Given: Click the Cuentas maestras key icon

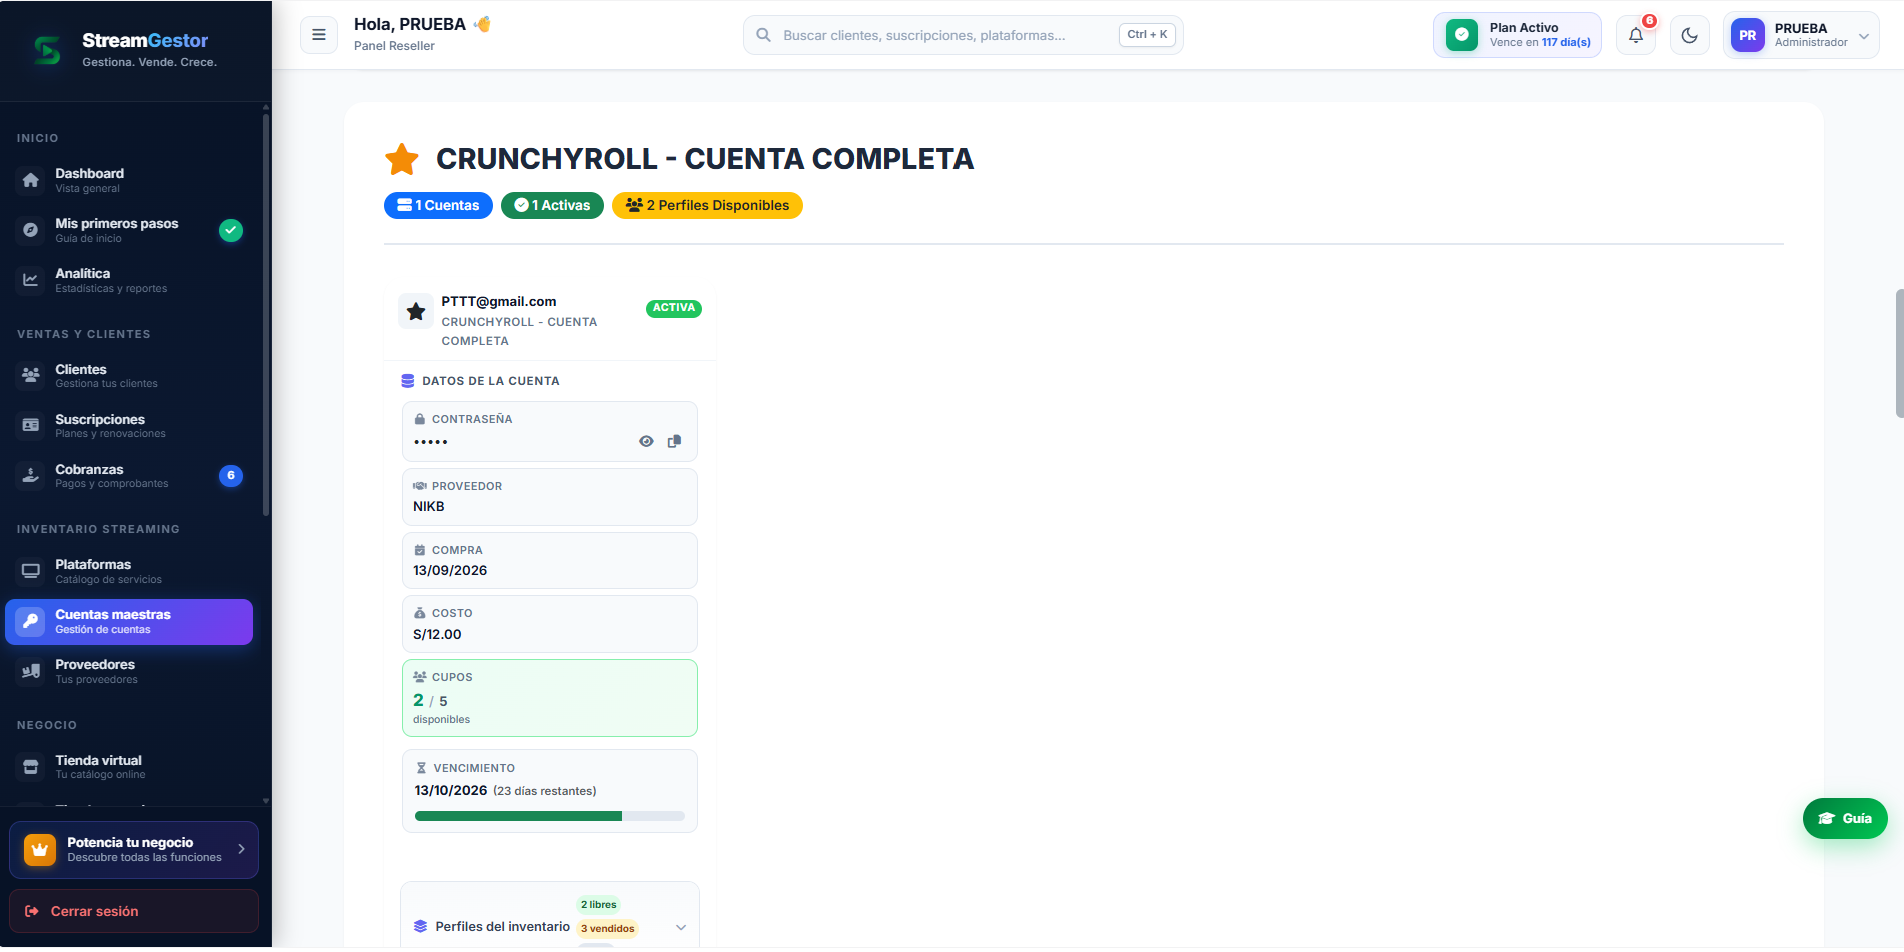Looking at the screenshot, I should tap(31, 621).
